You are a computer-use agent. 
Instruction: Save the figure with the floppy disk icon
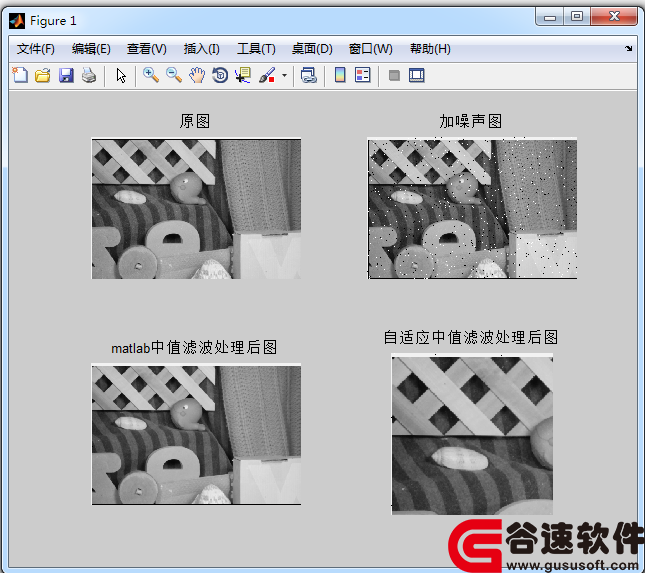66,75
